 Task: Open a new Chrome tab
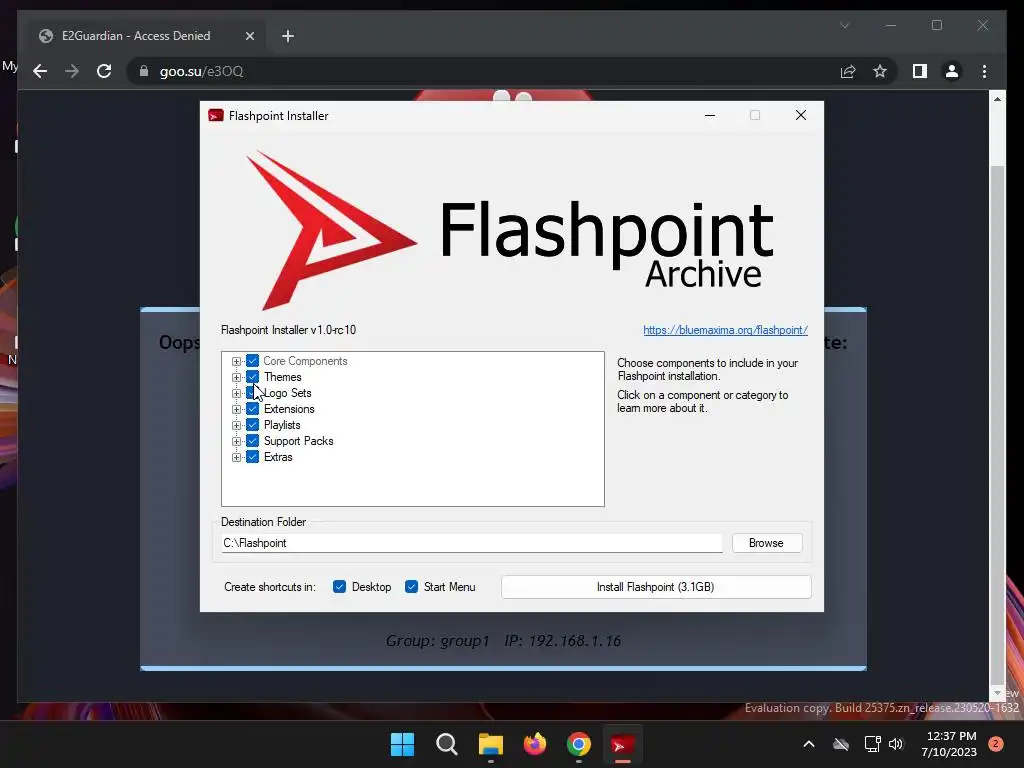pos(288,36)
